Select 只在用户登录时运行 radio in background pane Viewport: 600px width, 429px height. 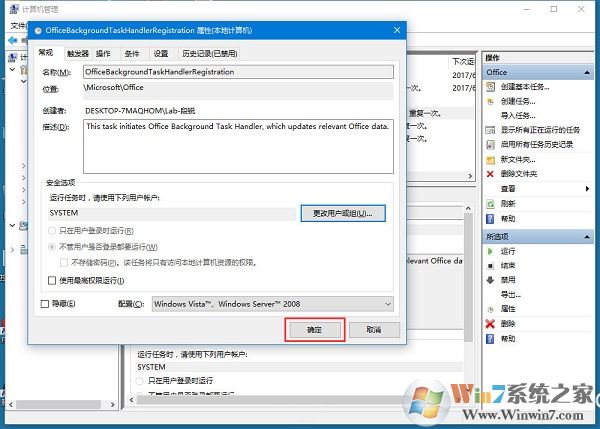coord(140,381)
